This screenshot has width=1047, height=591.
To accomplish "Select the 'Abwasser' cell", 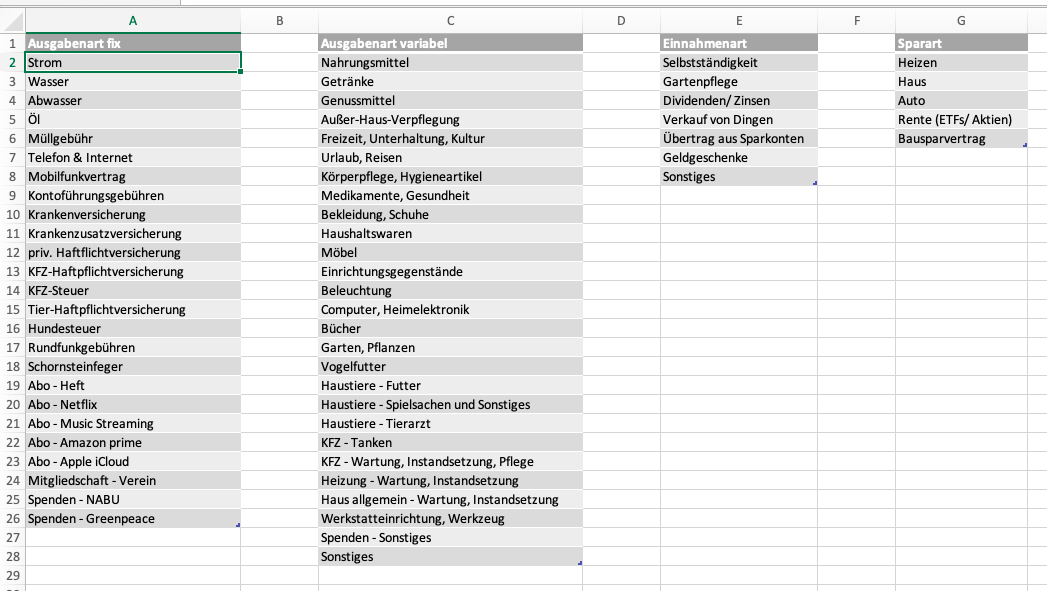I will pos(133,100).
